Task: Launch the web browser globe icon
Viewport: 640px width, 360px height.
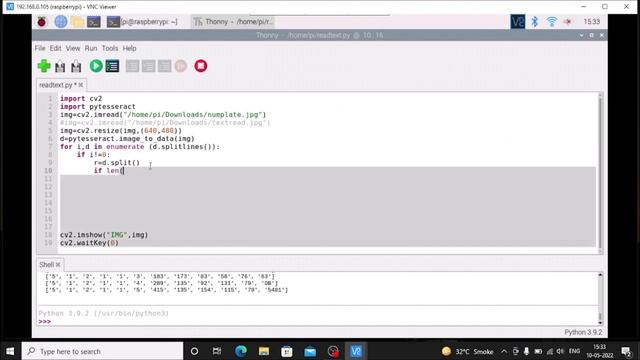Action: click(61, 22)
